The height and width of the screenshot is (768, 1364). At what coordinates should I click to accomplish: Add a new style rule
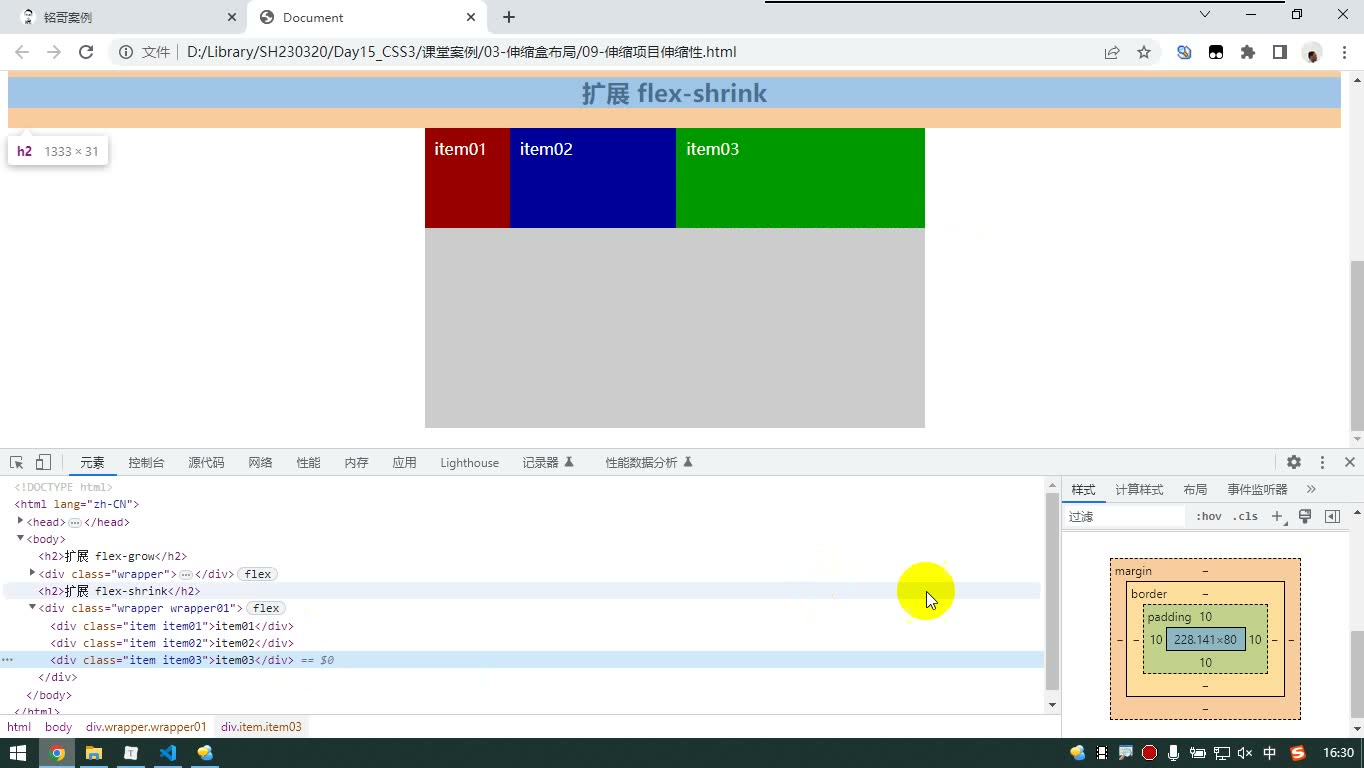coord(1277,516)
